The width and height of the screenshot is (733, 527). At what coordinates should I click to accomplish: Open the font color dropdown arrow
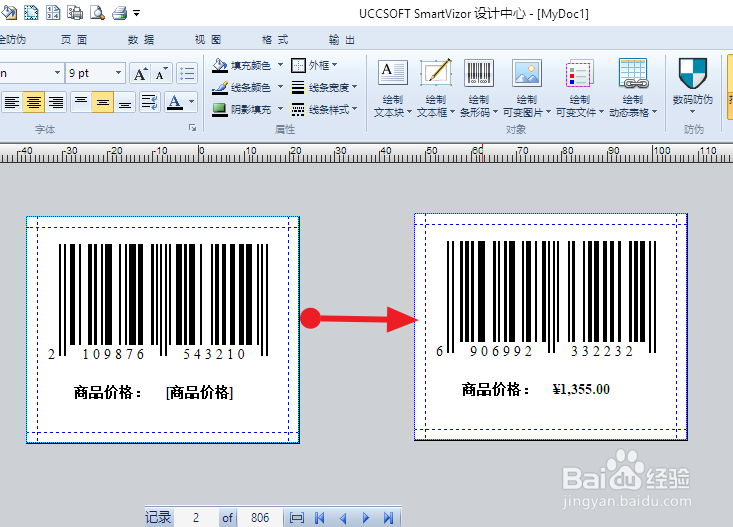point(191,102)
